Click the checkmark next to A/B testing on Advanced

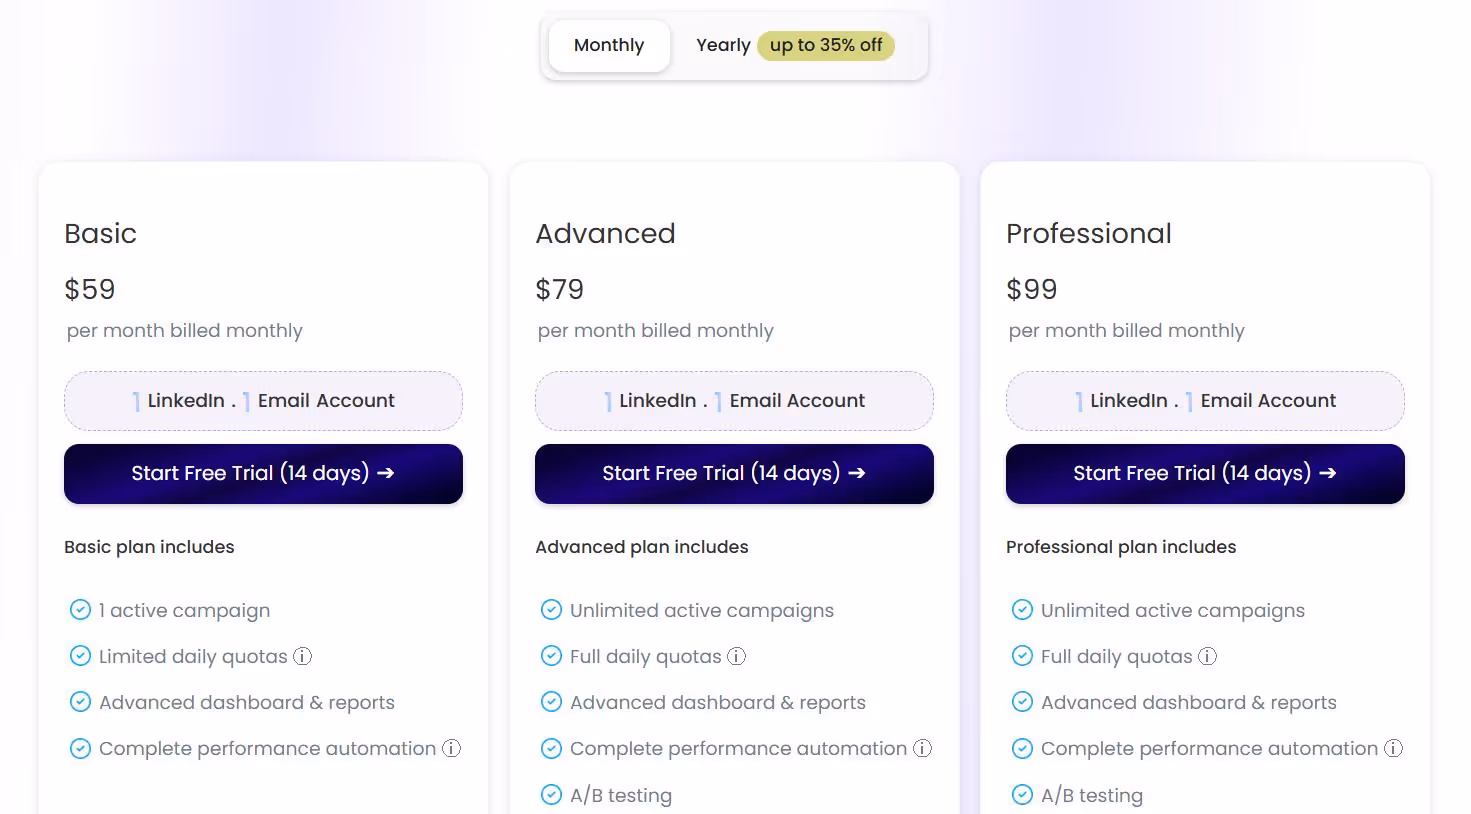pyautogui.click(x=552, y=794)
